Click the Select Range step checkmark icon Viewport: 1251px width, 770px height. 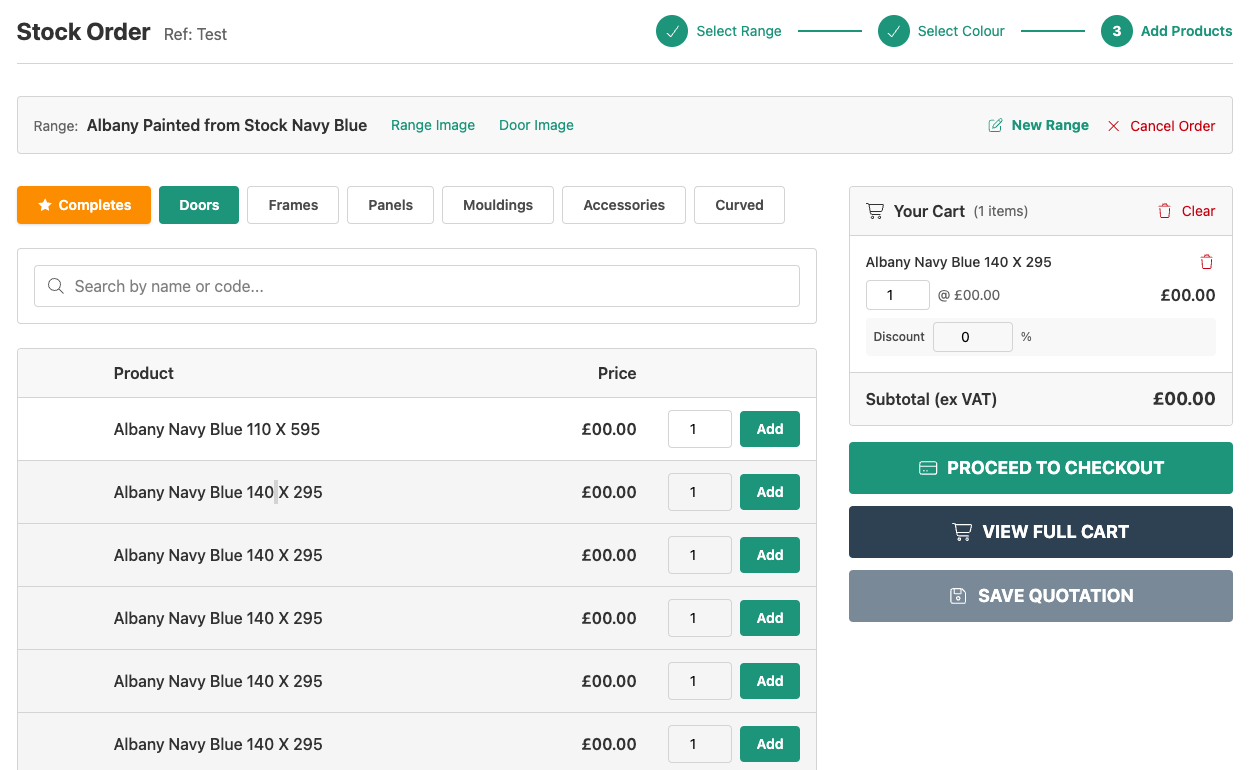click(672, 31)
